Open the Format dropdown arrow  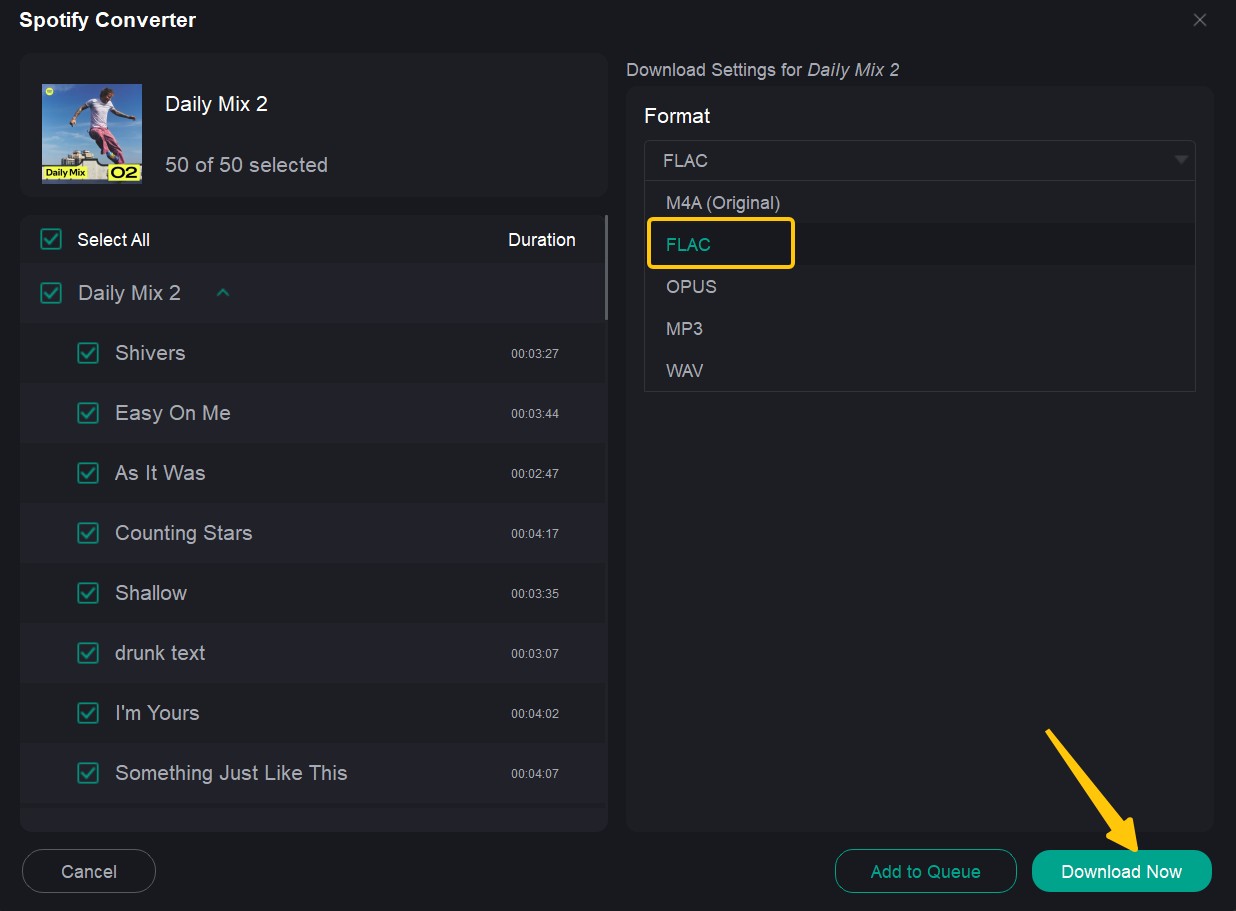(x=1181, y=160)
